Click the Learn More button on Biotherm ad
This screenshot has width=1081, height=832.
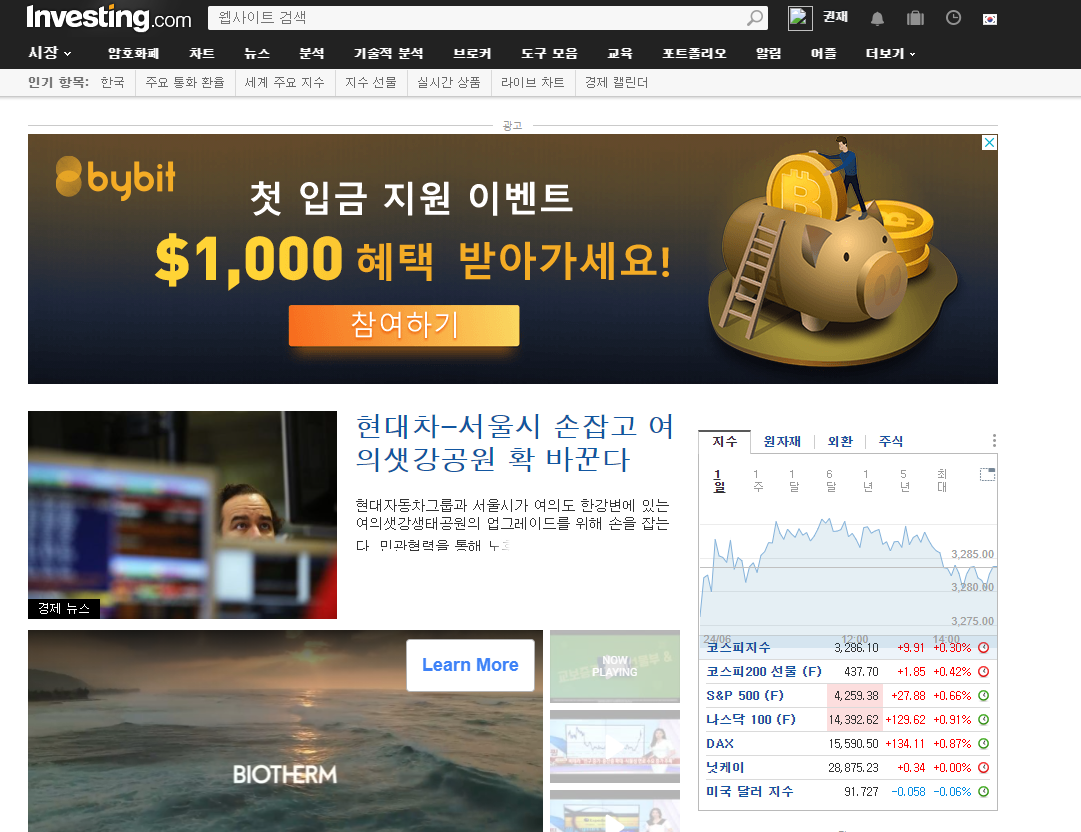coord(470,665)
